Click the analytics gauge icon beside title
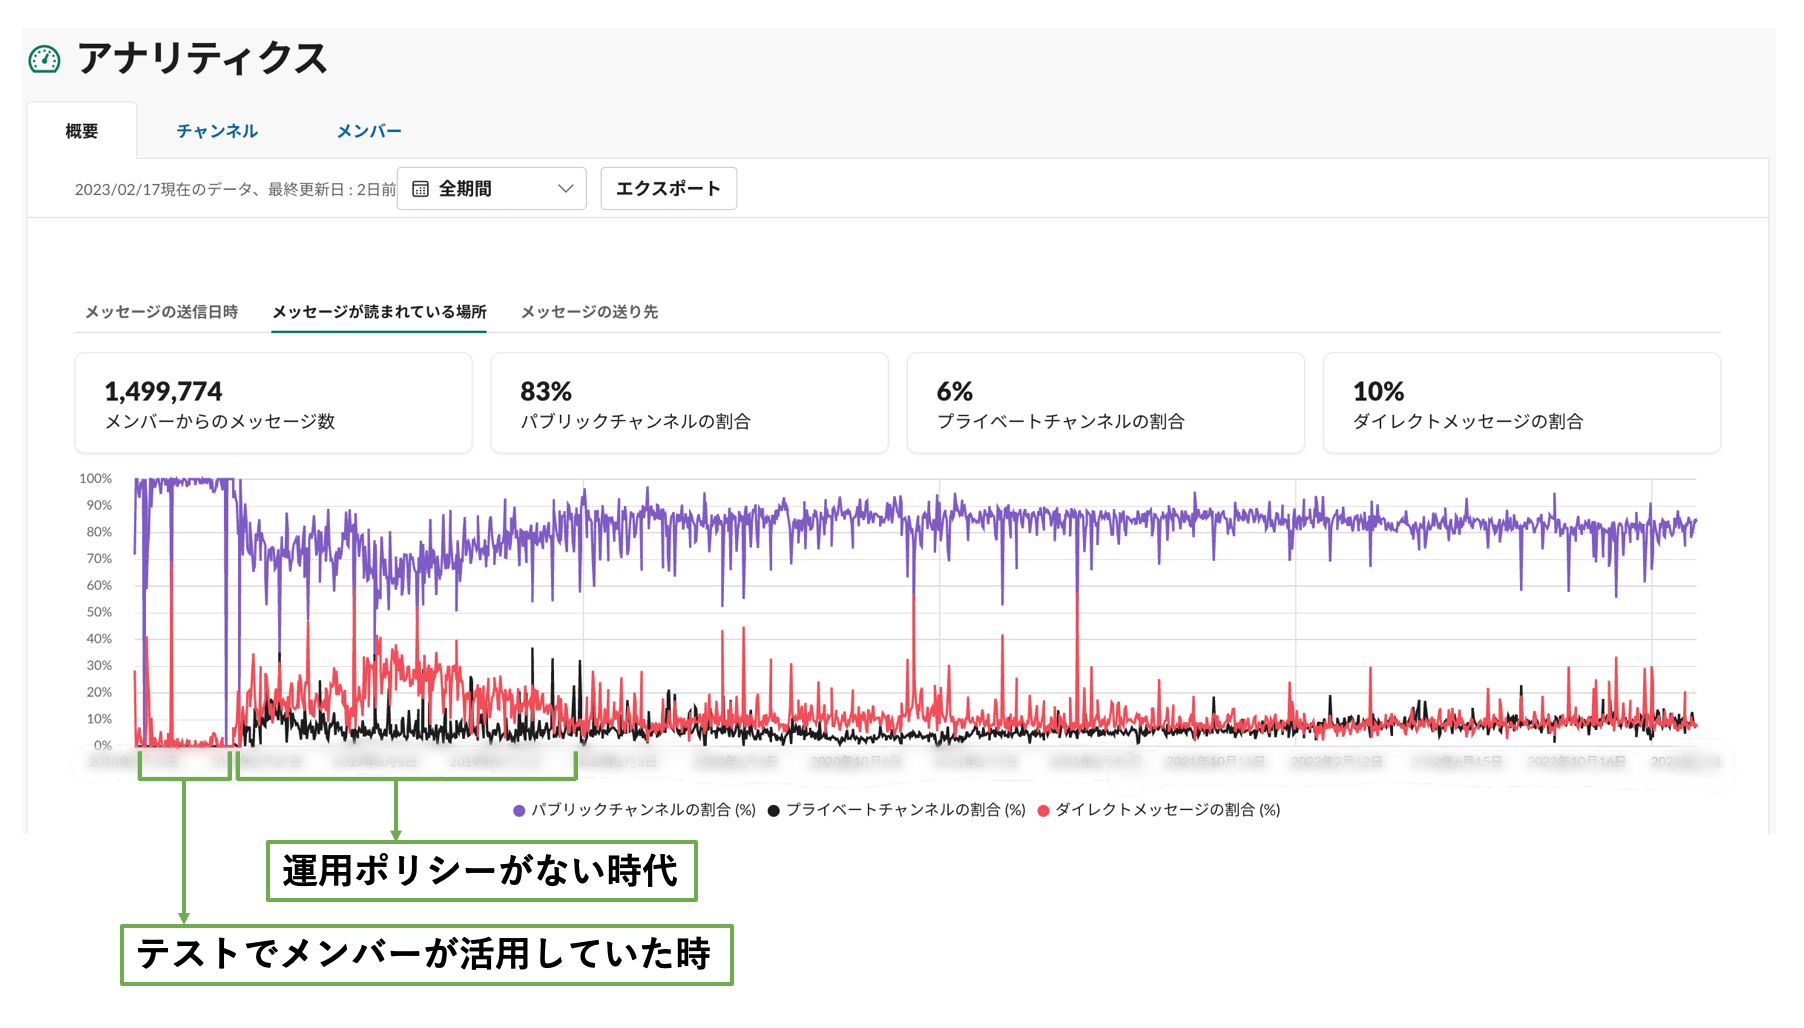 44,60
